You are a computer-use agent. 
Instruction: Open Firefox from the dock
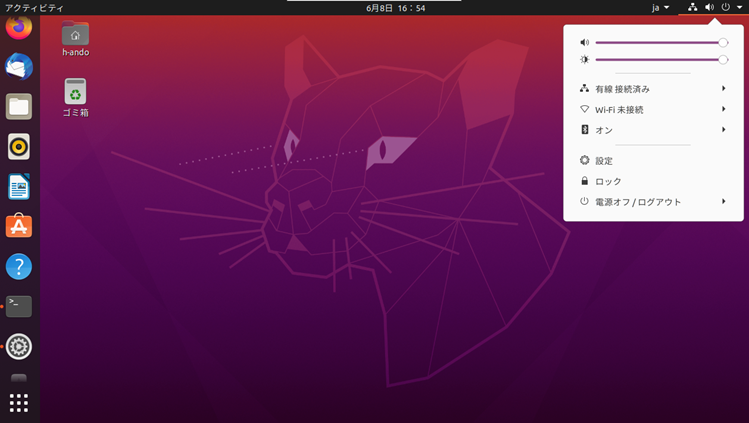point(19,27)
